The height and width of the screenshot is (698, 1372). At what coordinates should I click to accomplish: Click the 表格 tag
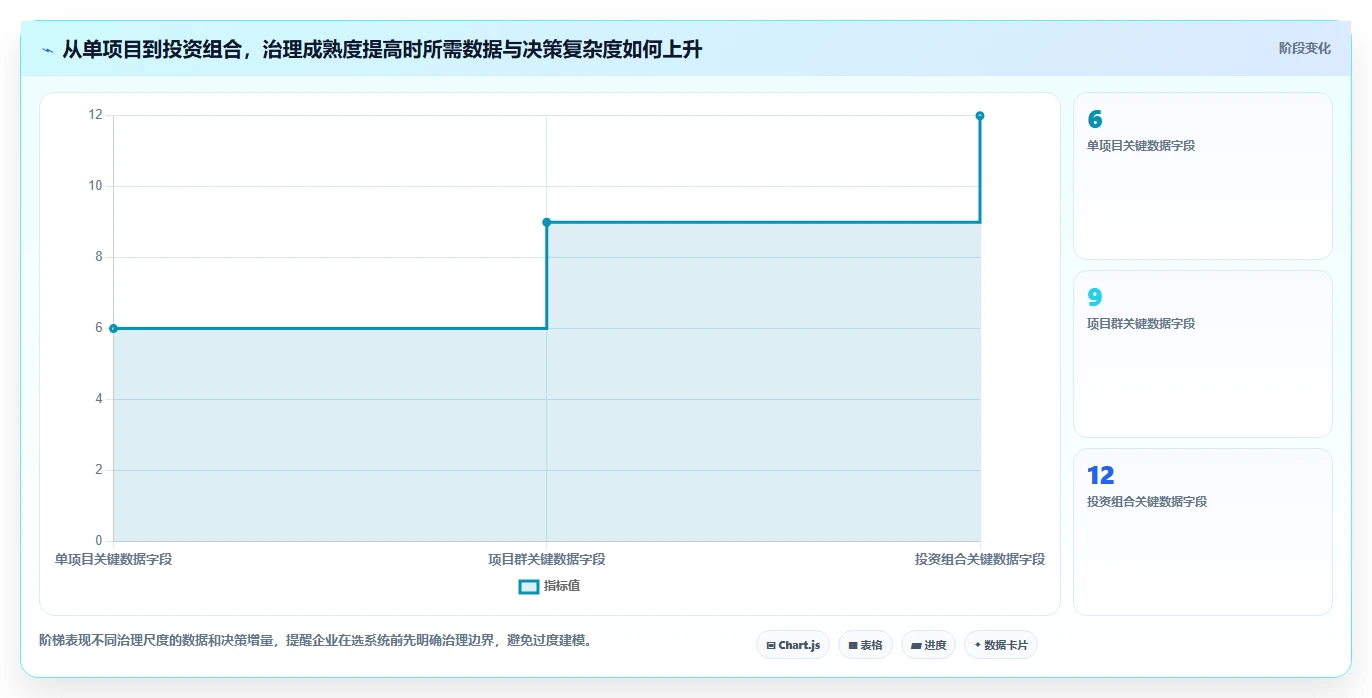tap(865, 645)
